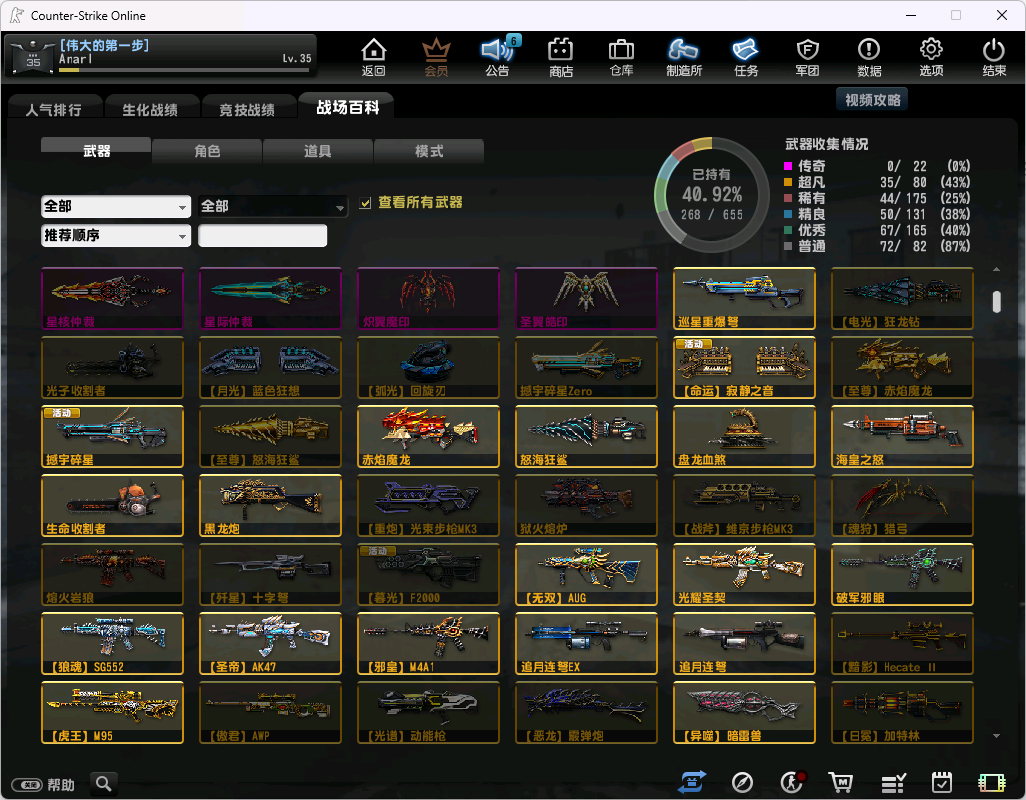Click the magnifier search icon at bottom

103,783
